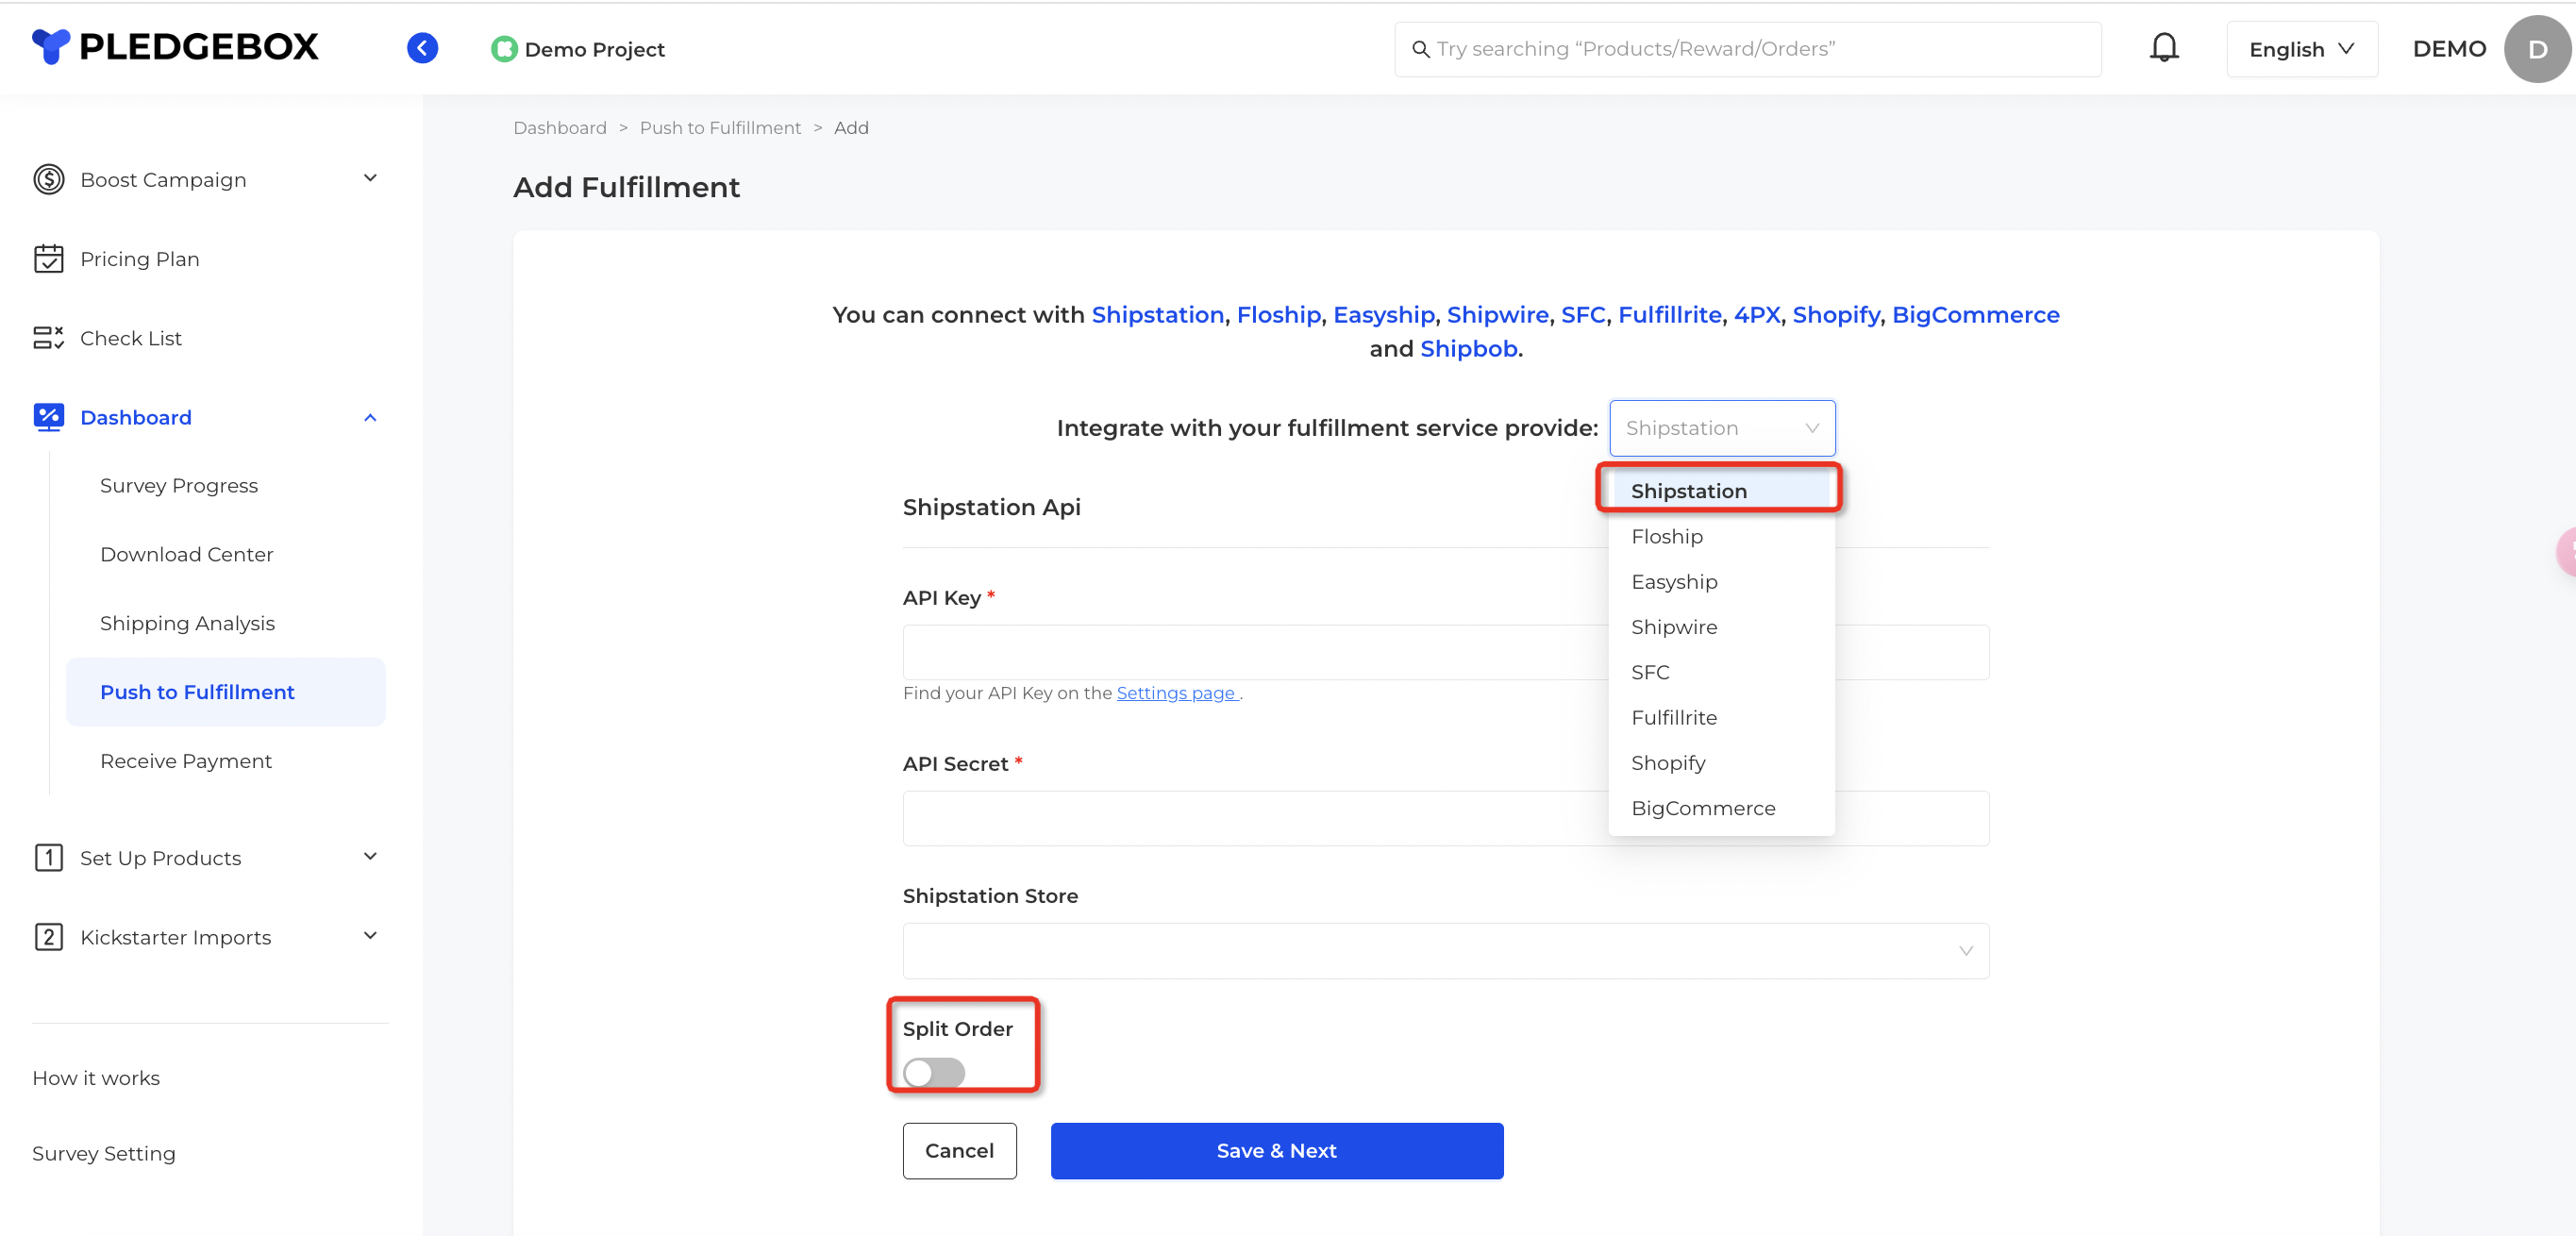Select Shopify from provider list
Viewport: 2576px width, 1236px height.
coord(1720,762)
